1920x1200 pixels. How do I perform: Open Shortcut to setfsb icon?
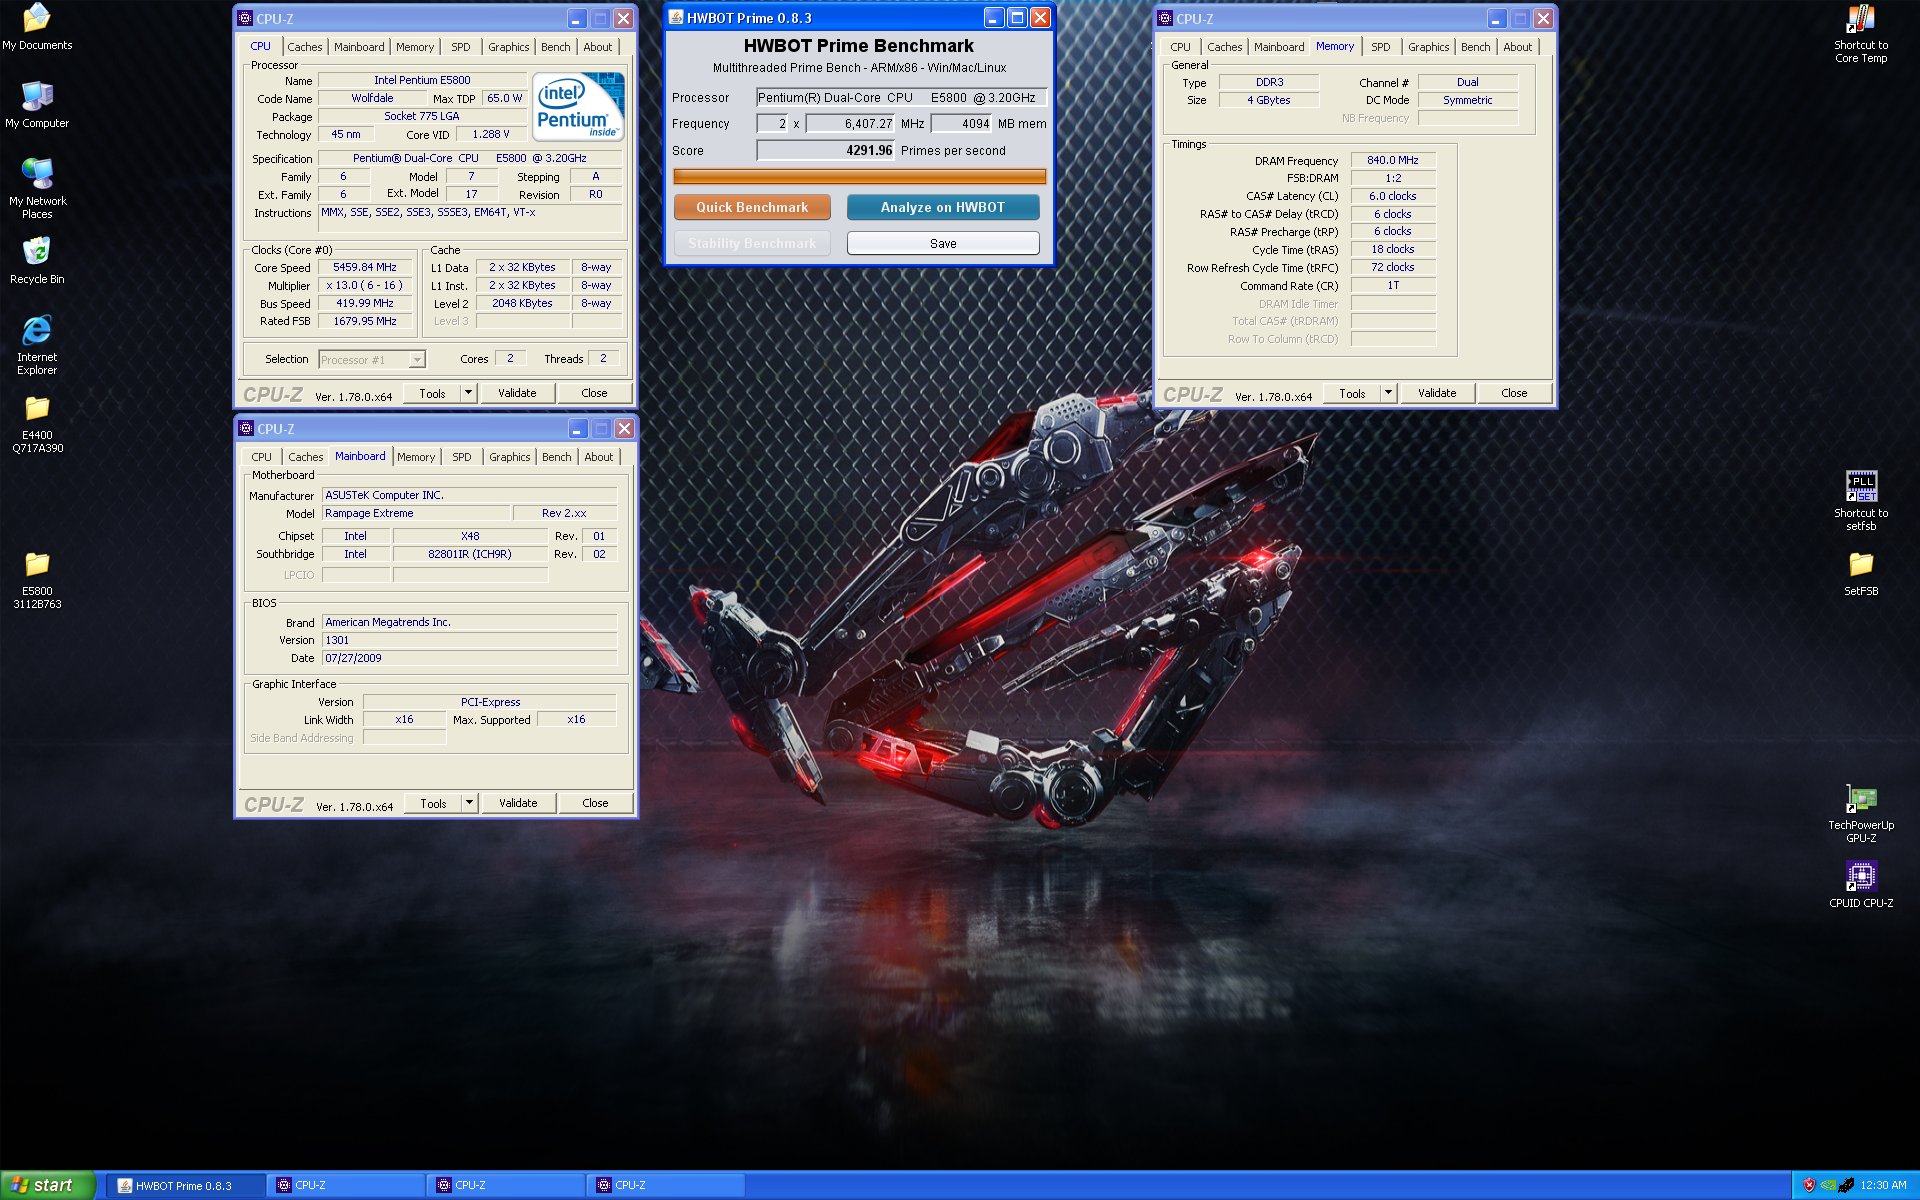tap(1861, 501)
